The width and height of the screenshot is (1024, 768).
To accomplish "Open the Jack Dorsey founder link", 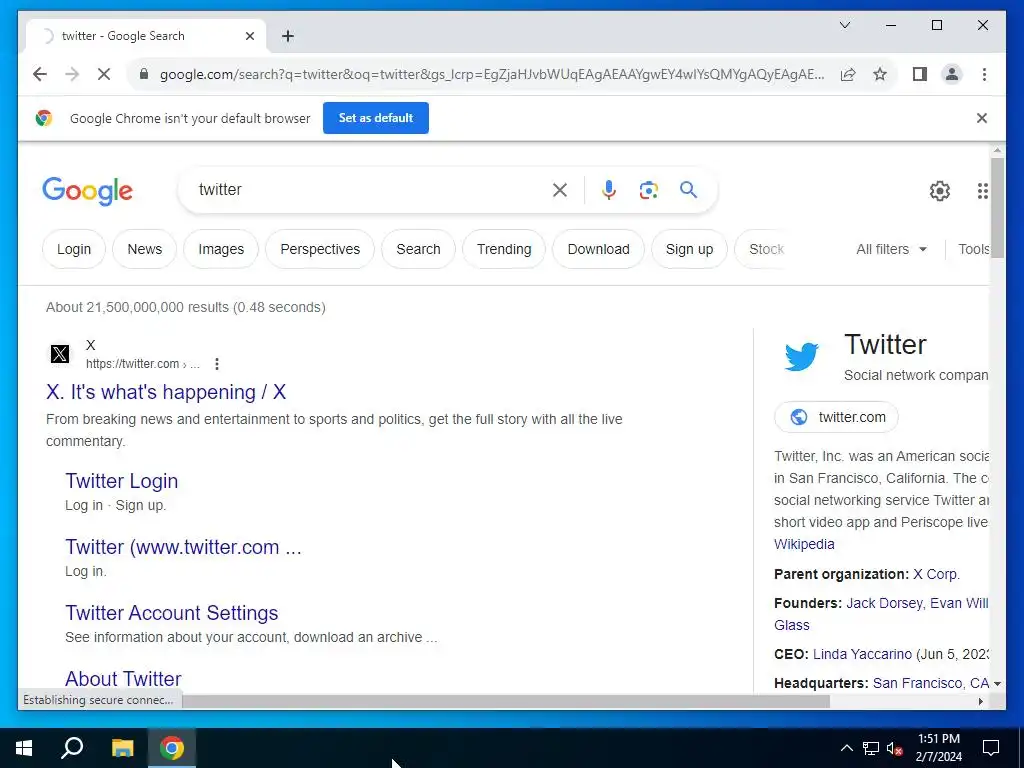I will [x=885, y=603].
